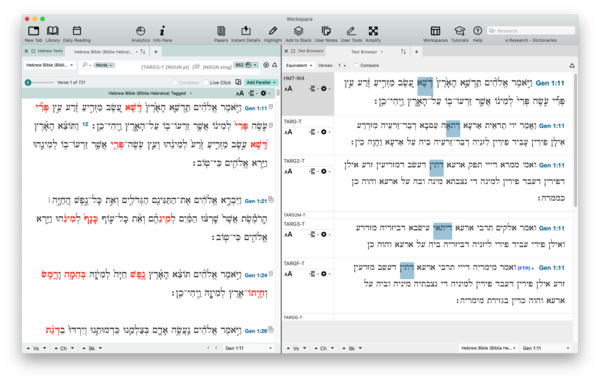
Task: Click Gen 1:11 reference in HMT-W4 row
Action: coord(549,83)
